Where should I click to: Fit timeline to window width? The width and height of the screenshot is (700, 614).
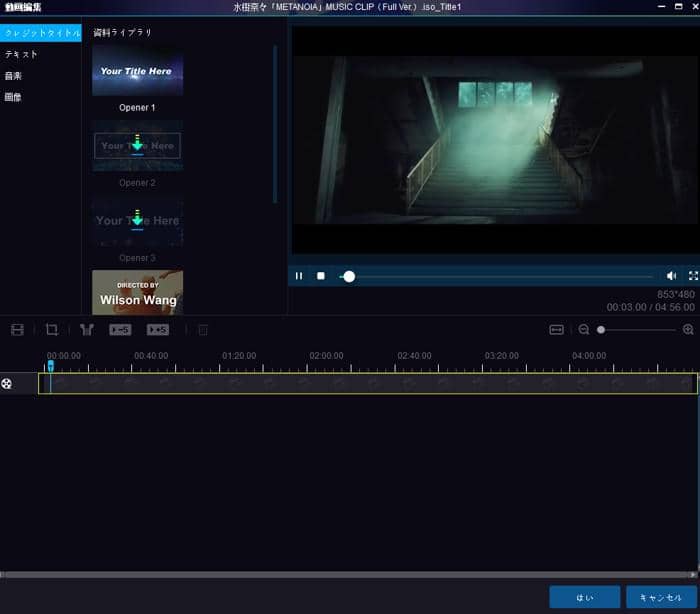tap(557, 329)
